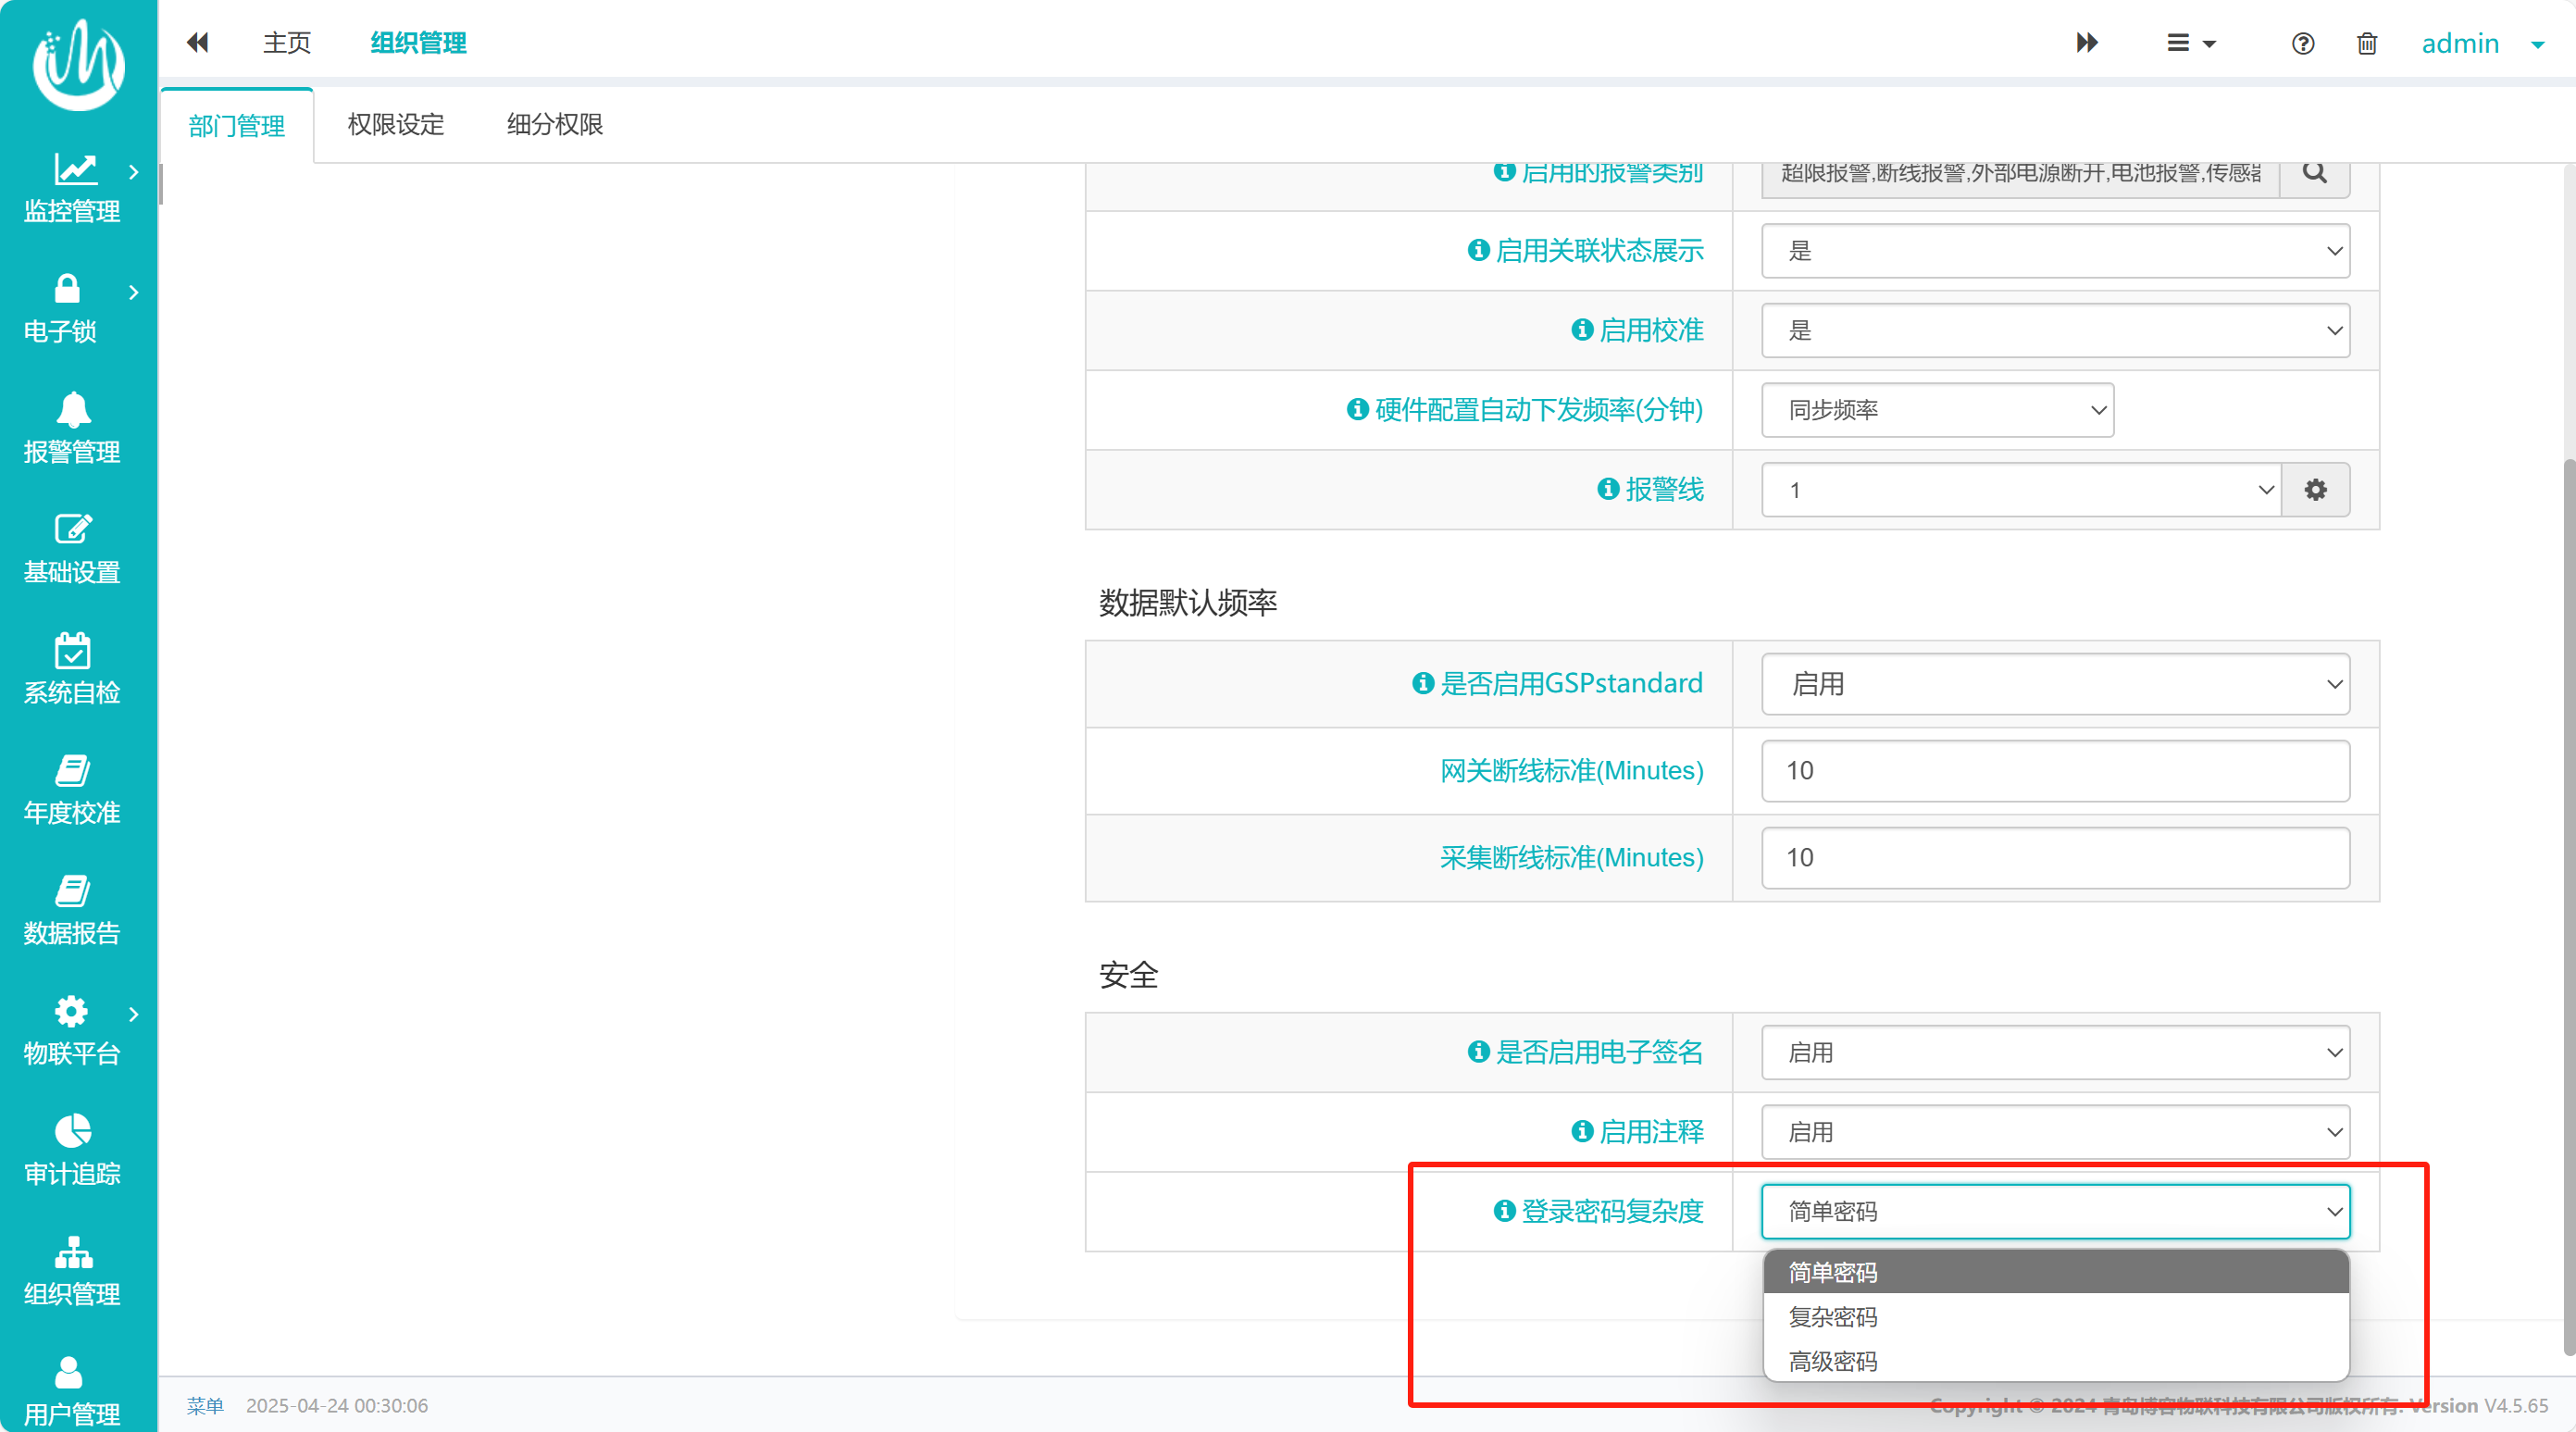
Task: Open 报警管理 bell icon in sidebar
Action: point(72,410)
